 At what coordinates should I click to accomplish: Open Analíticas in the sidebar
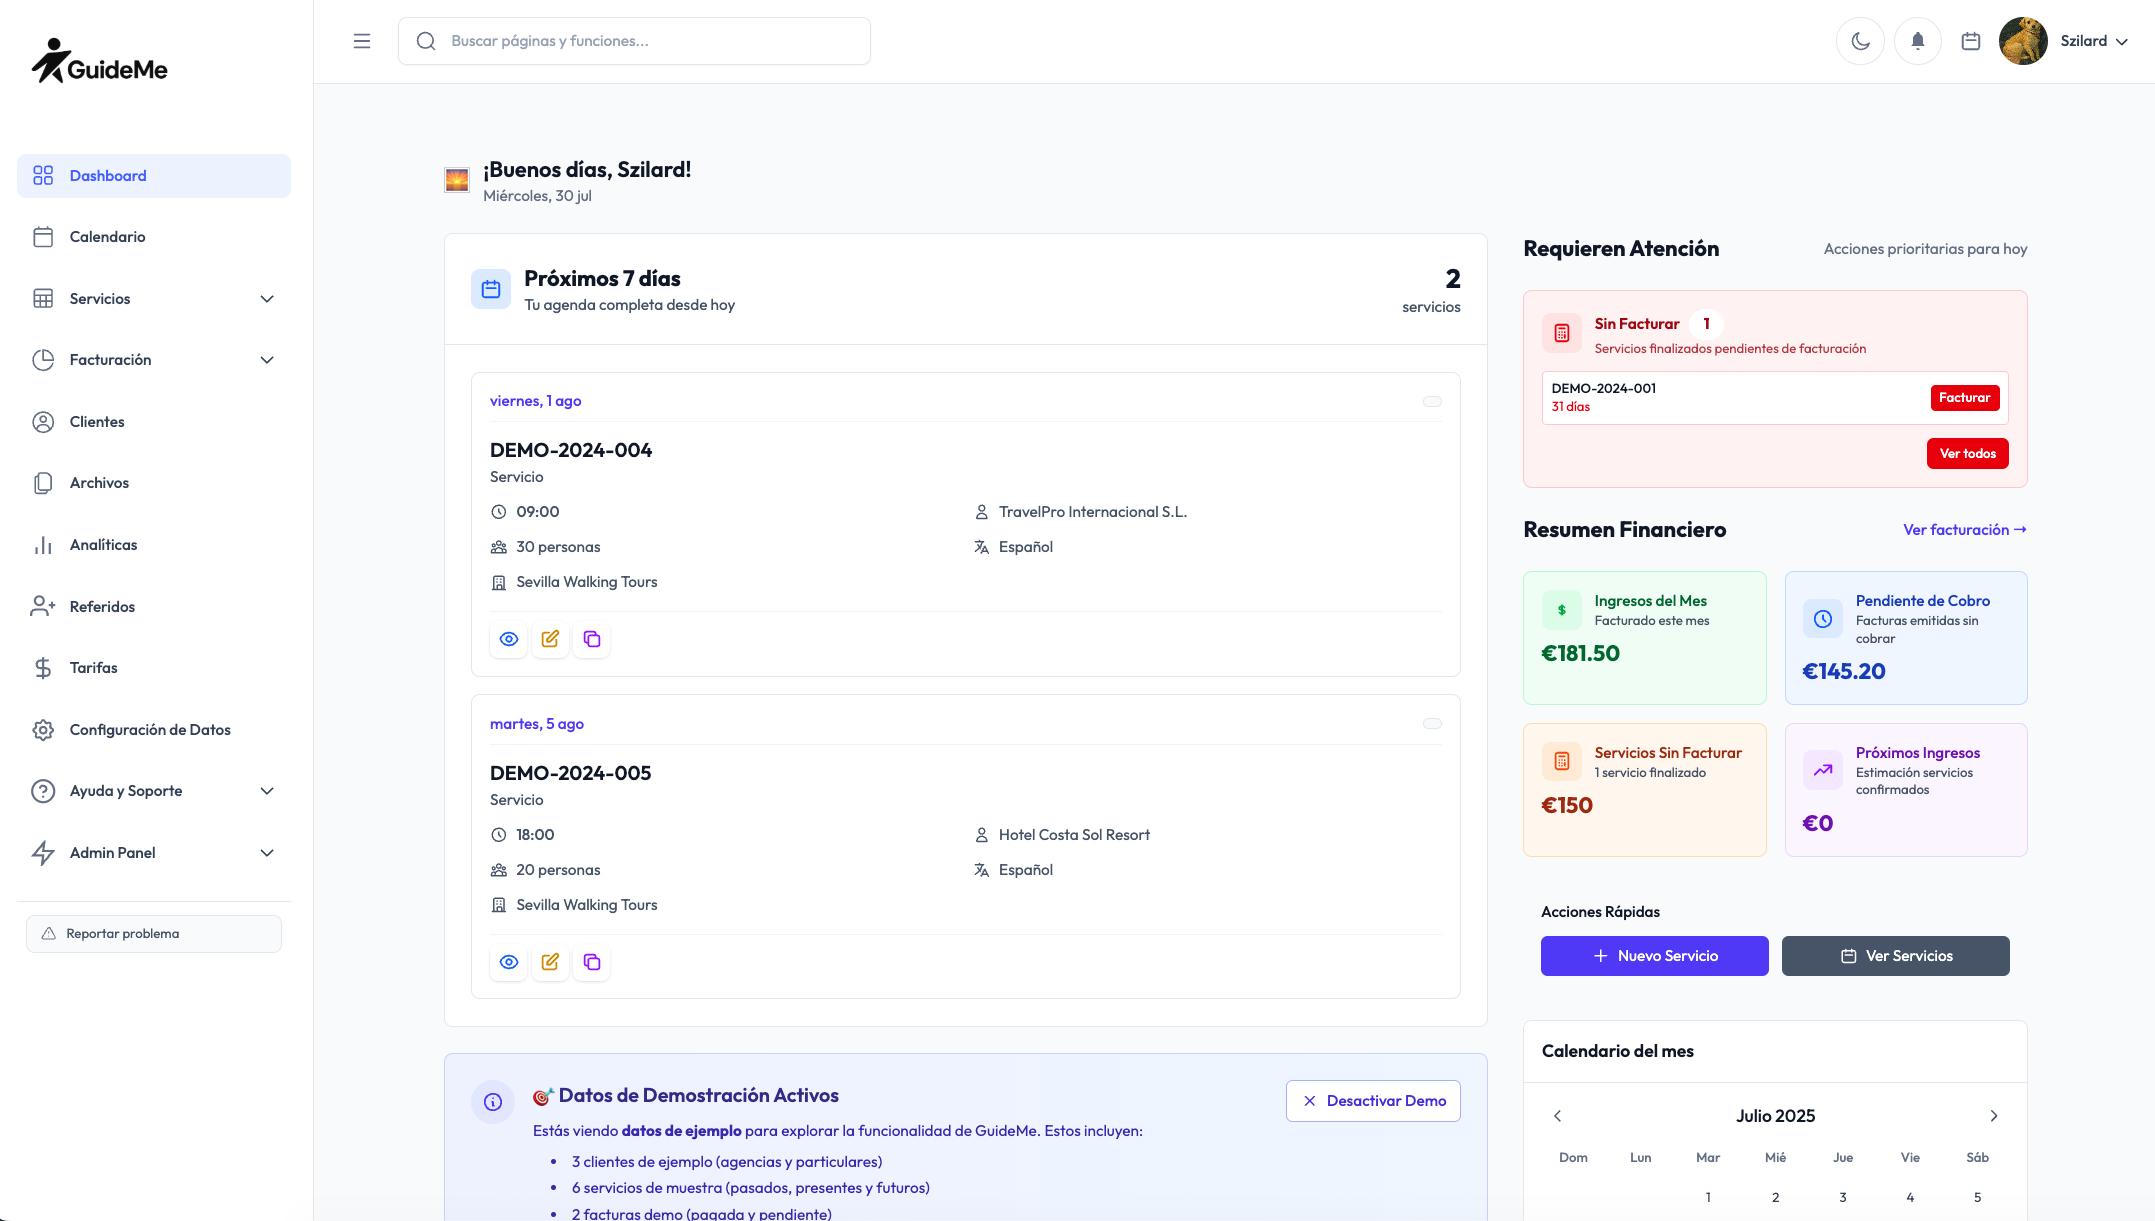tap(154, 545)
